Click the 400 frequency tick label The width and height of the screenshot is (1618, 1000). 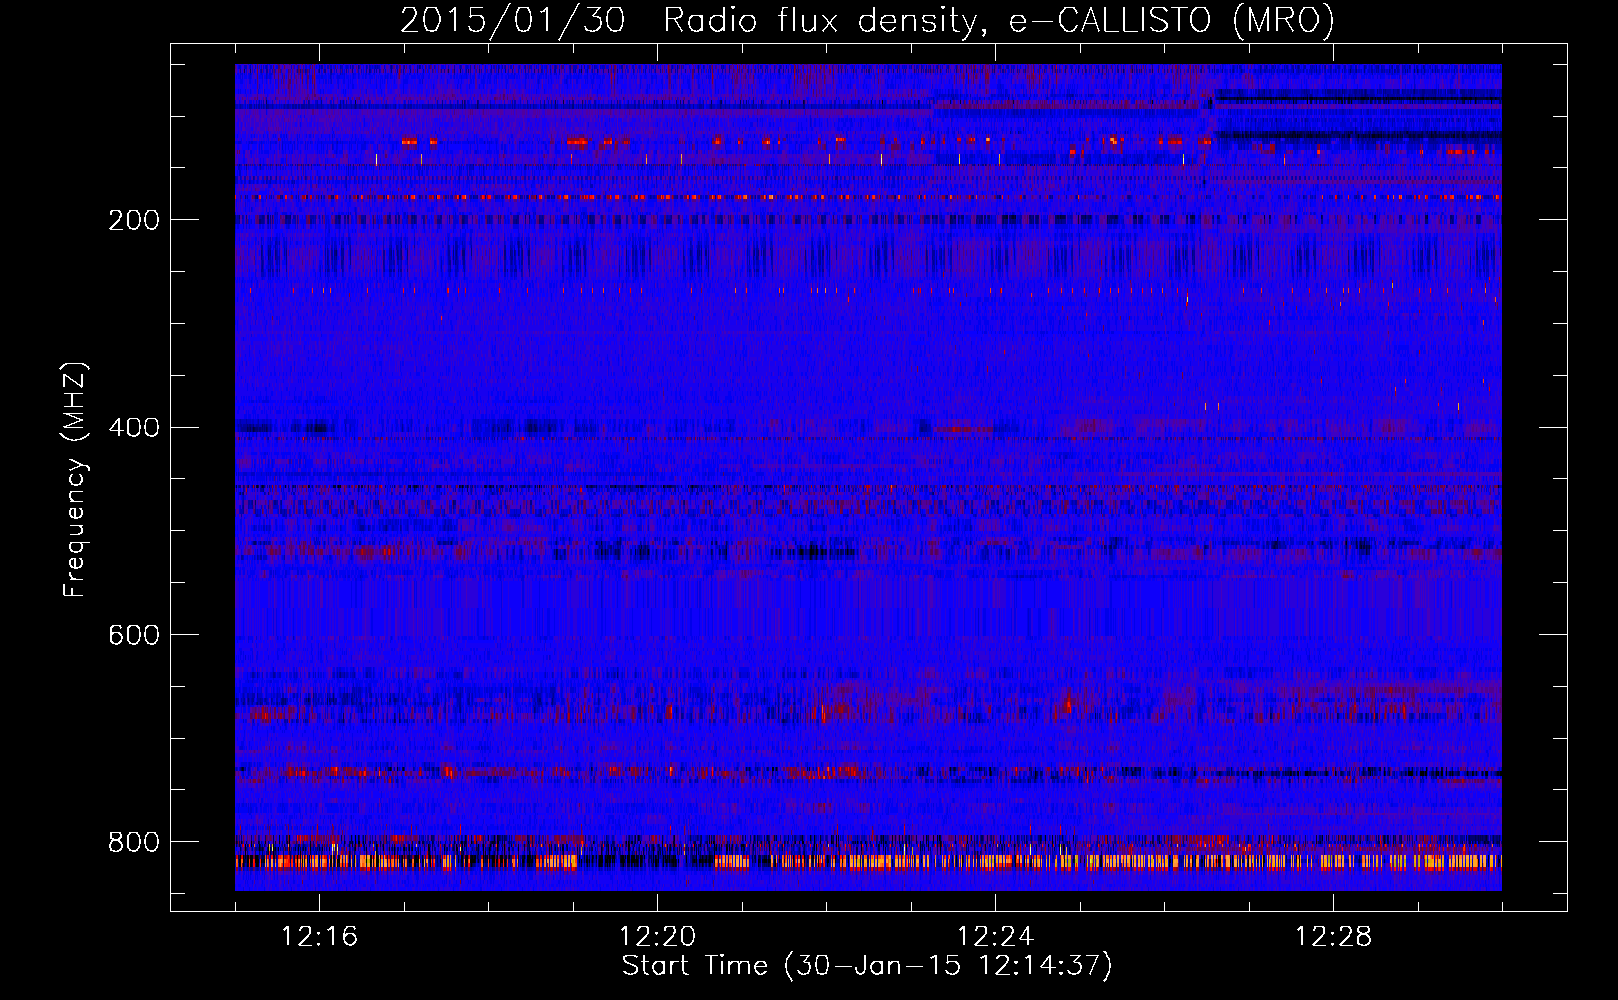[134, 428]
